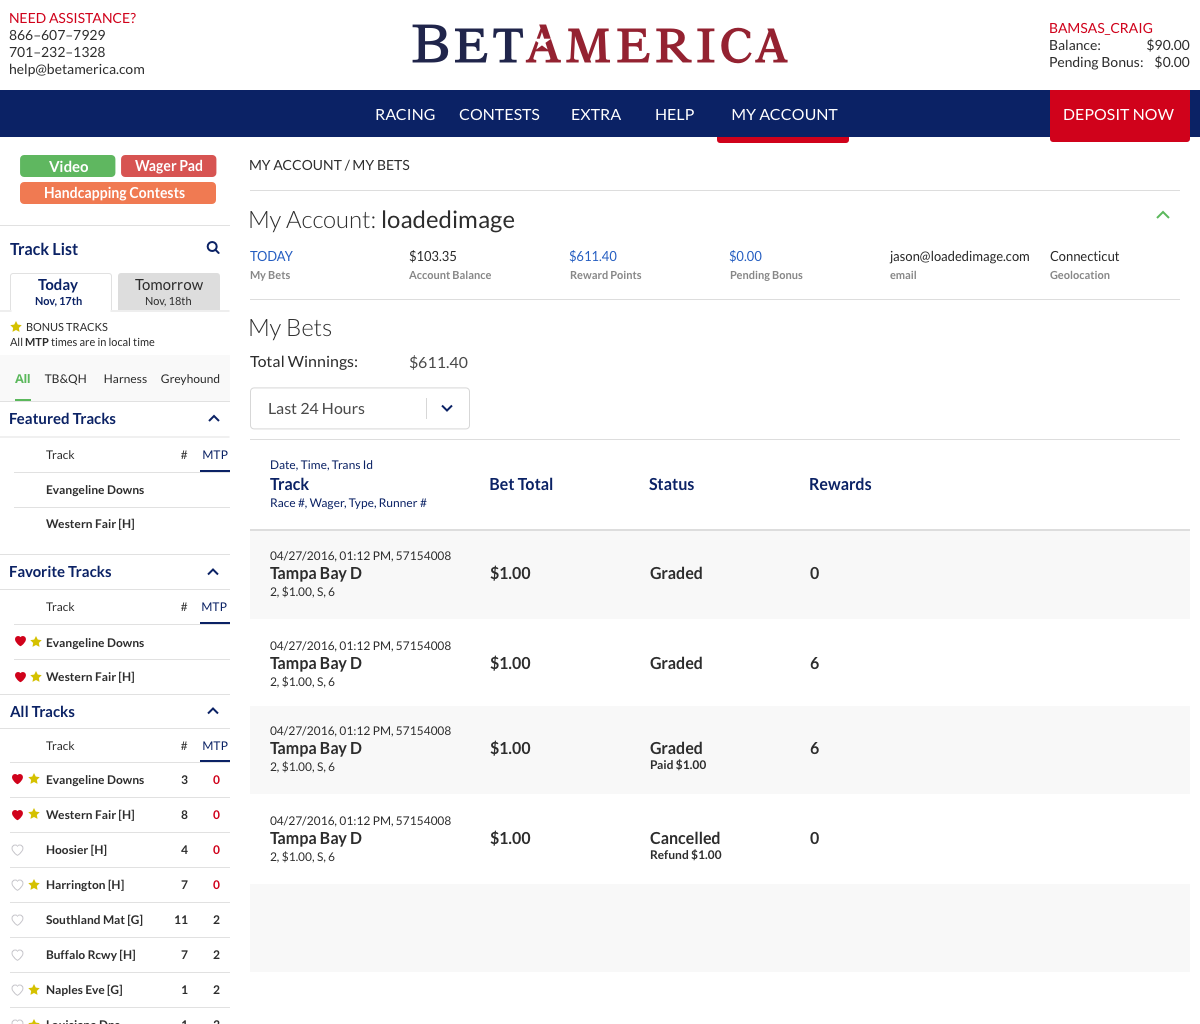This screenshot has width=1200, height=1024.
Task: Click the Connecticut Geolocation value
Action: click(1084, 256)
